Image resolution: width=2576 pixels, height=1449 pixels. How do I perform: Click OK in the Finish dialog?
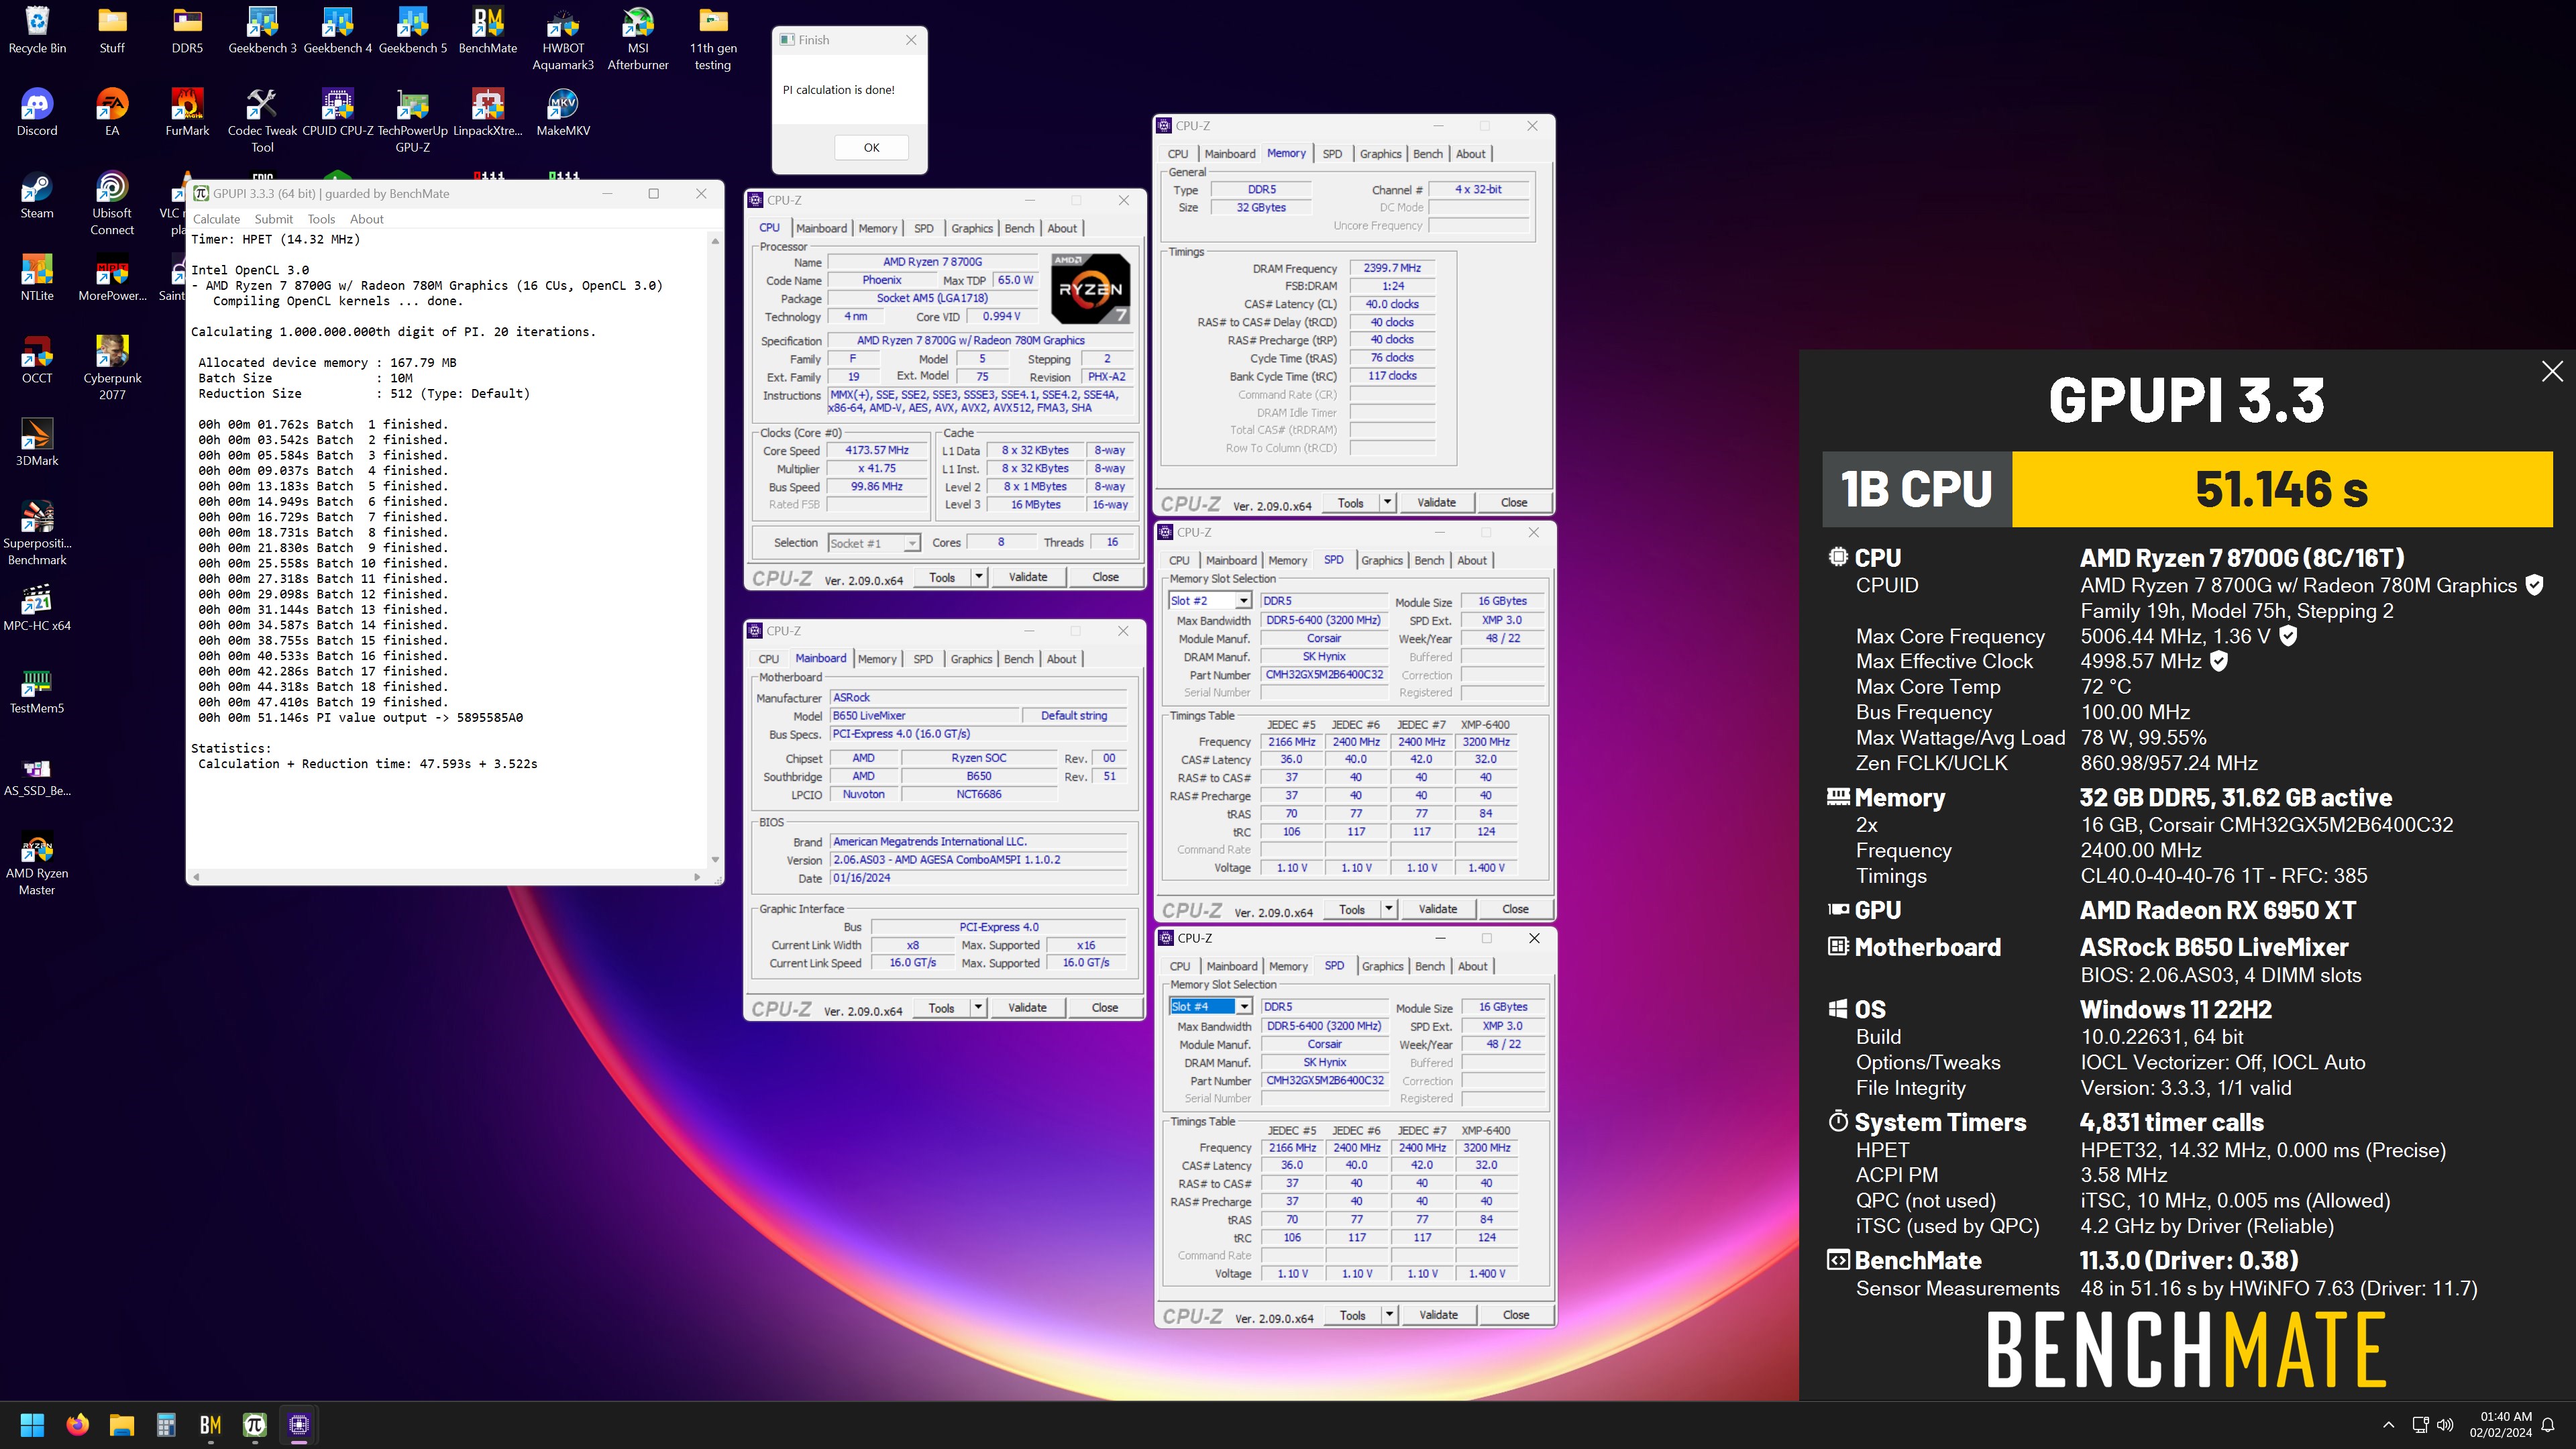coord(871,147)
